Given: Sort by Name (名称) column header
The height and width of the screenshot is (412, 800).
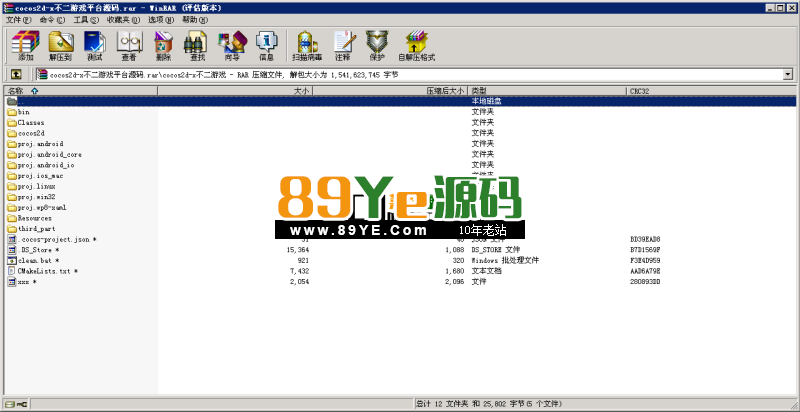Looking at the screenshot, I should click(81, 91).
